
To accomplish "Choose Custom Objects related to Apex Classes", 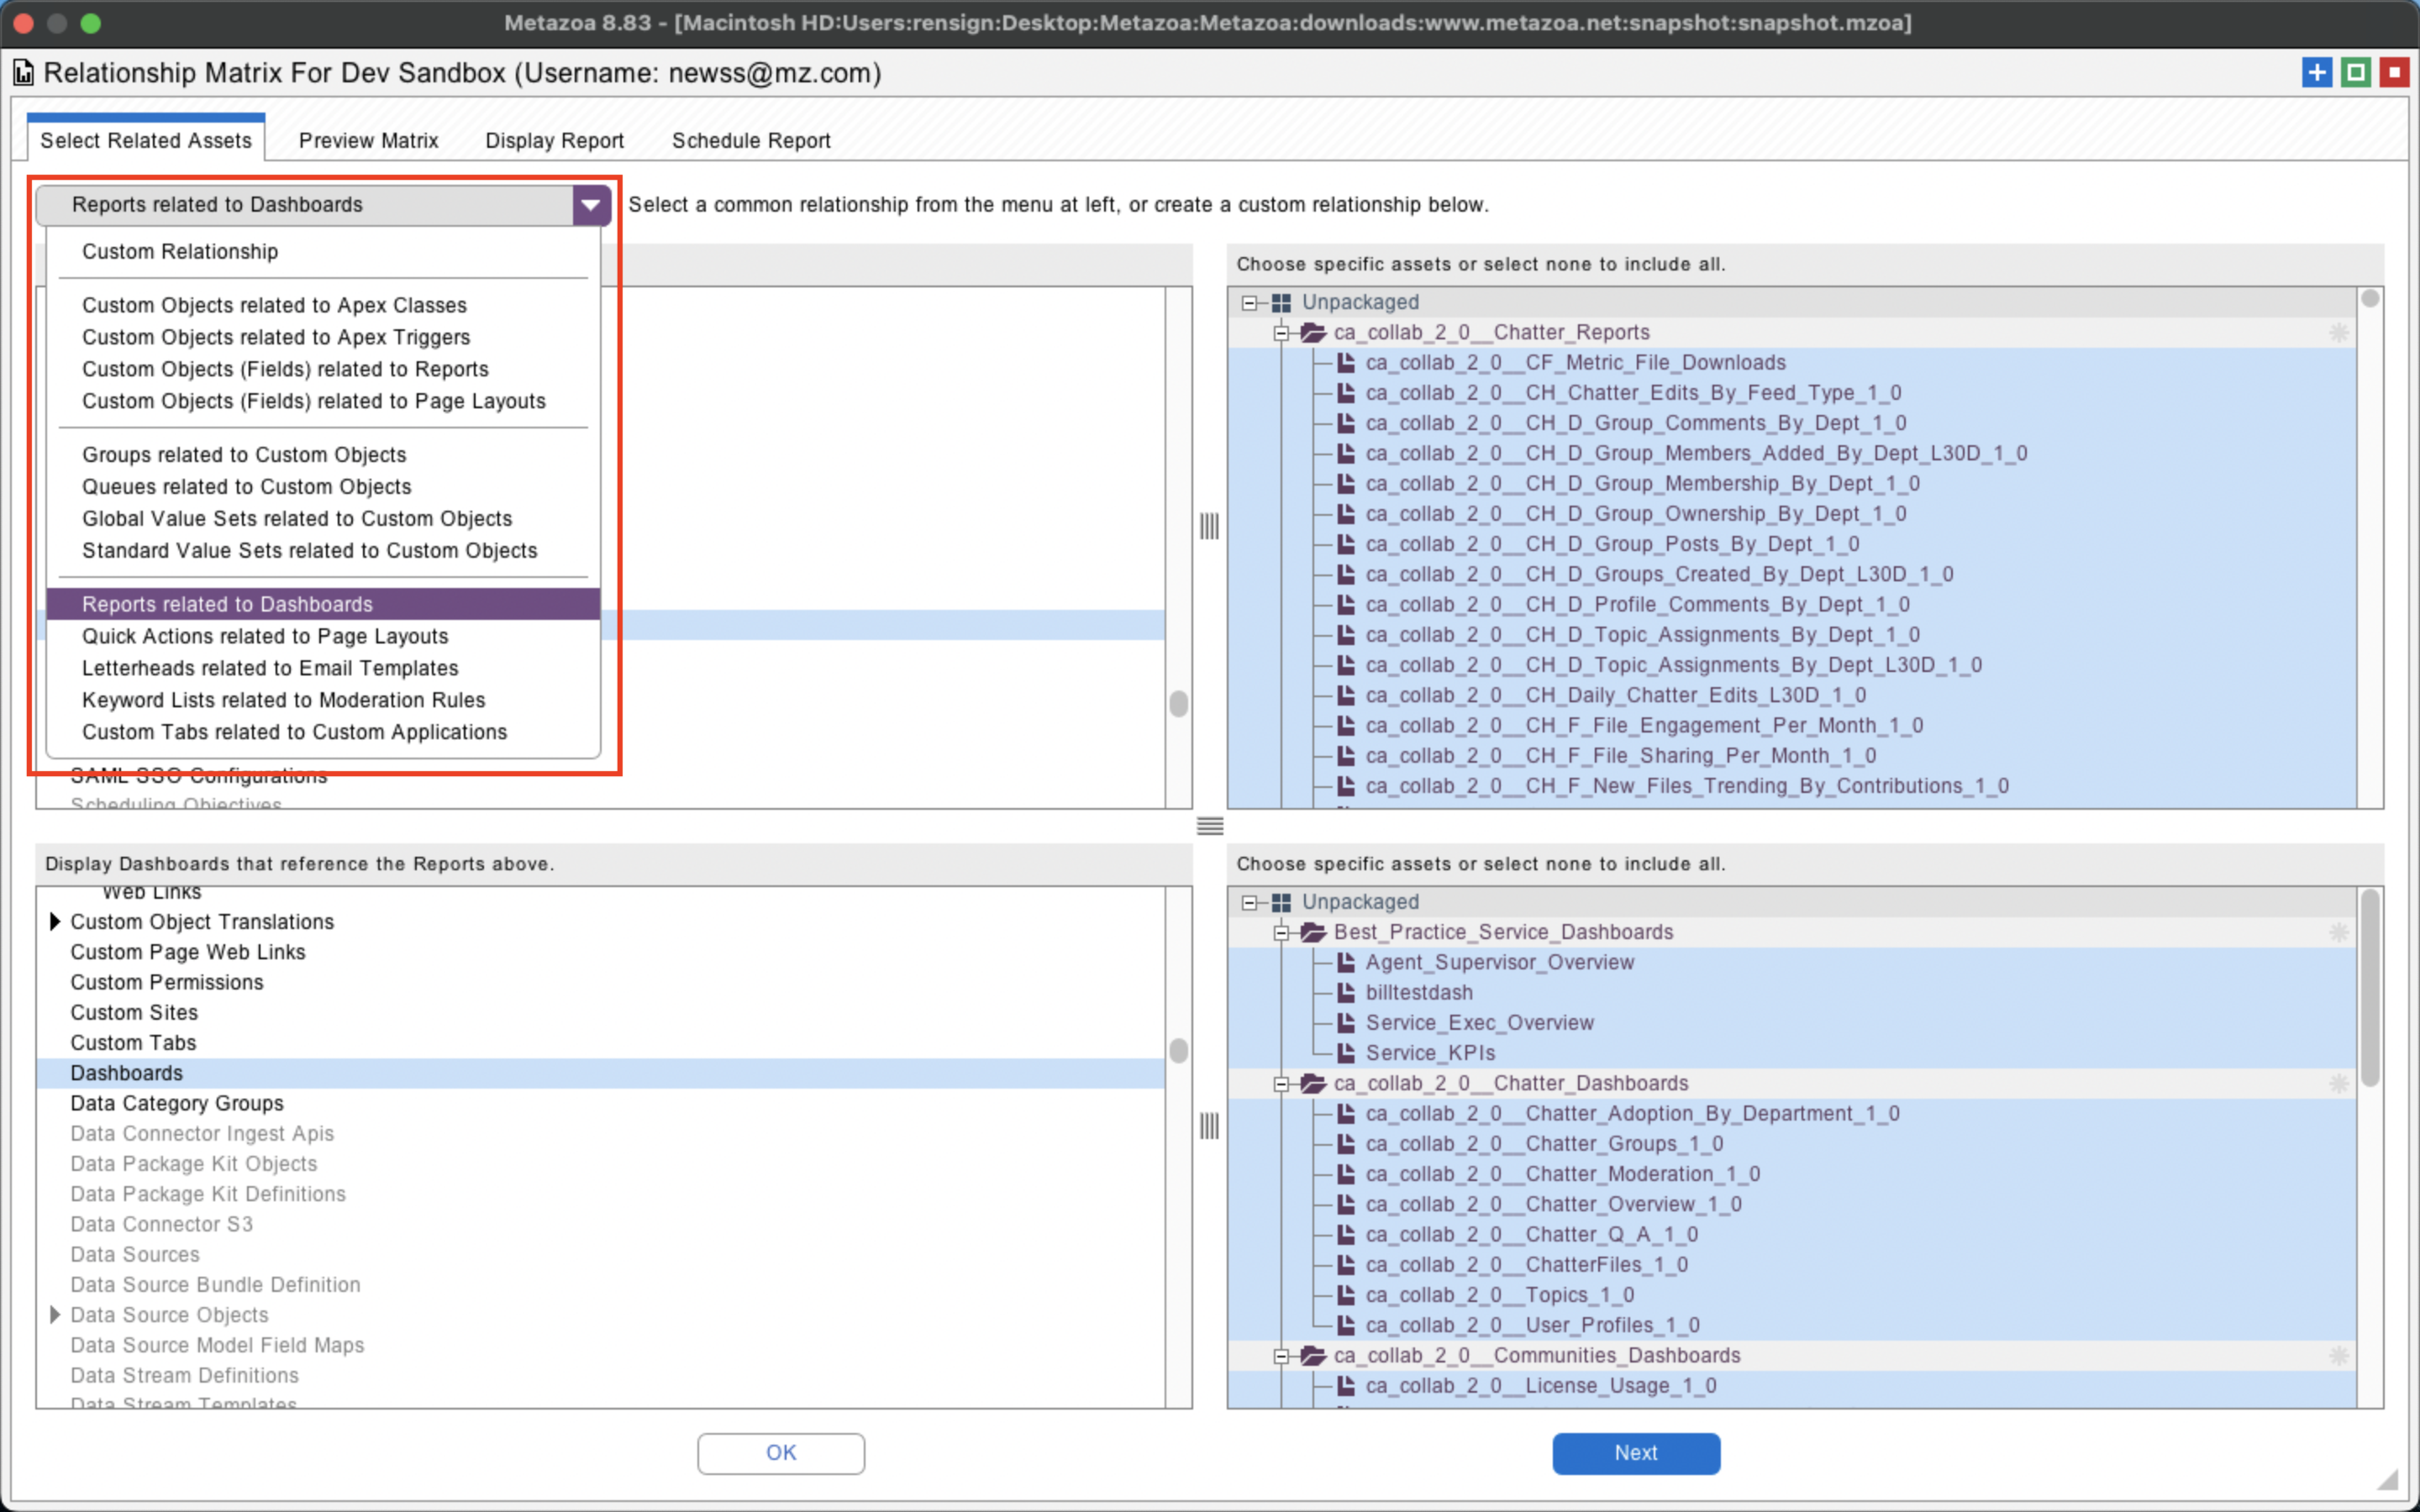I will pyautogui.click(x=323, y=305).
